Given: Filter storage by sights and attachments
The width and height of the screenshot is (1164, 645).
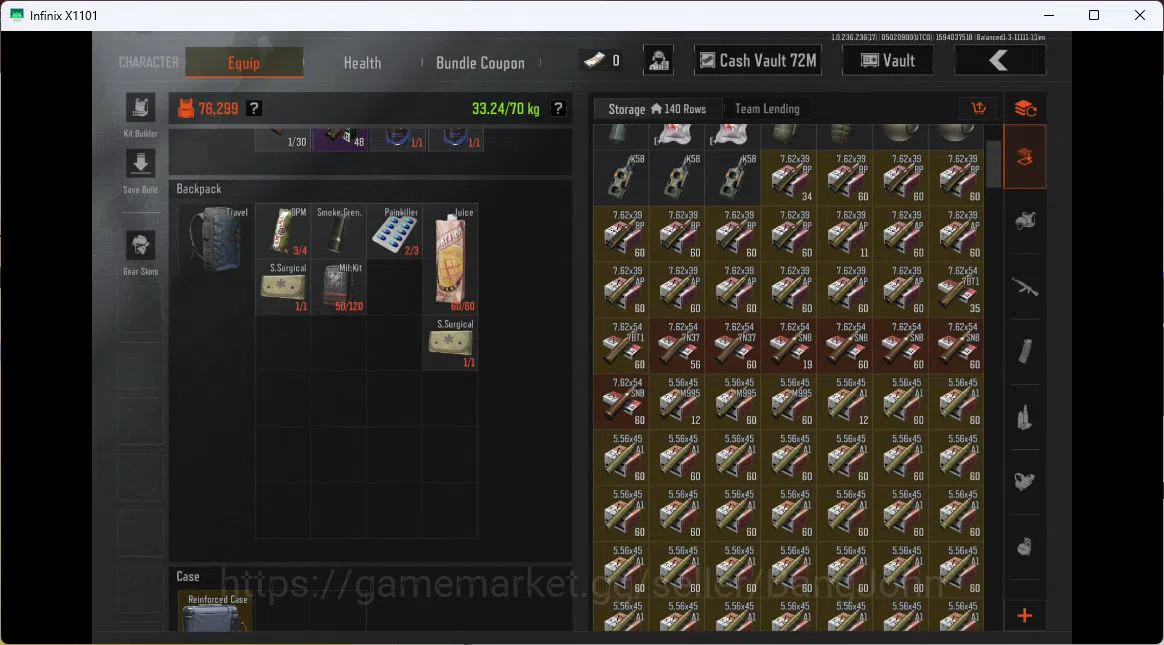Looking at the screenshot, I should pos(1025,482).
